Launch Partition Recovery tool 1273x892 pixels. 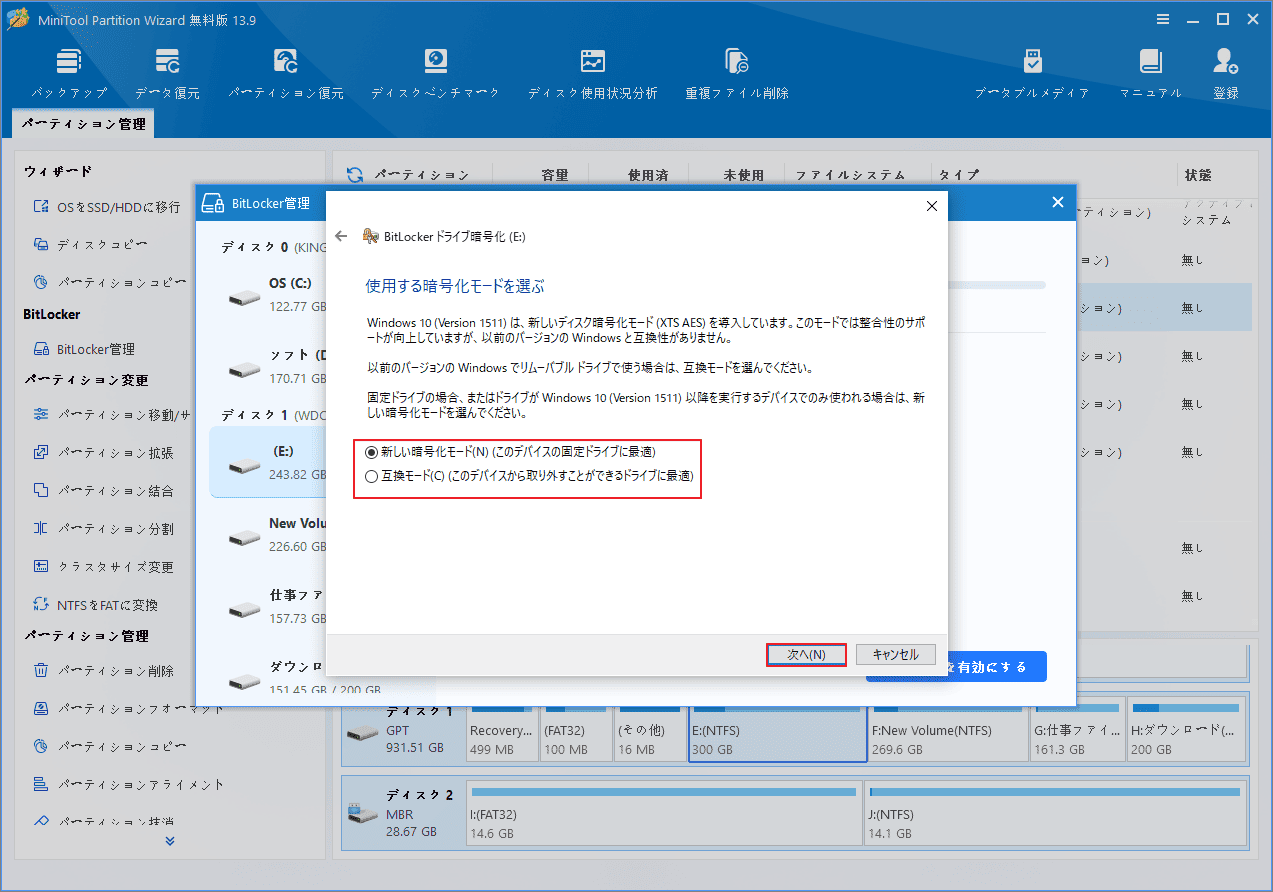(x=285, y=62)
